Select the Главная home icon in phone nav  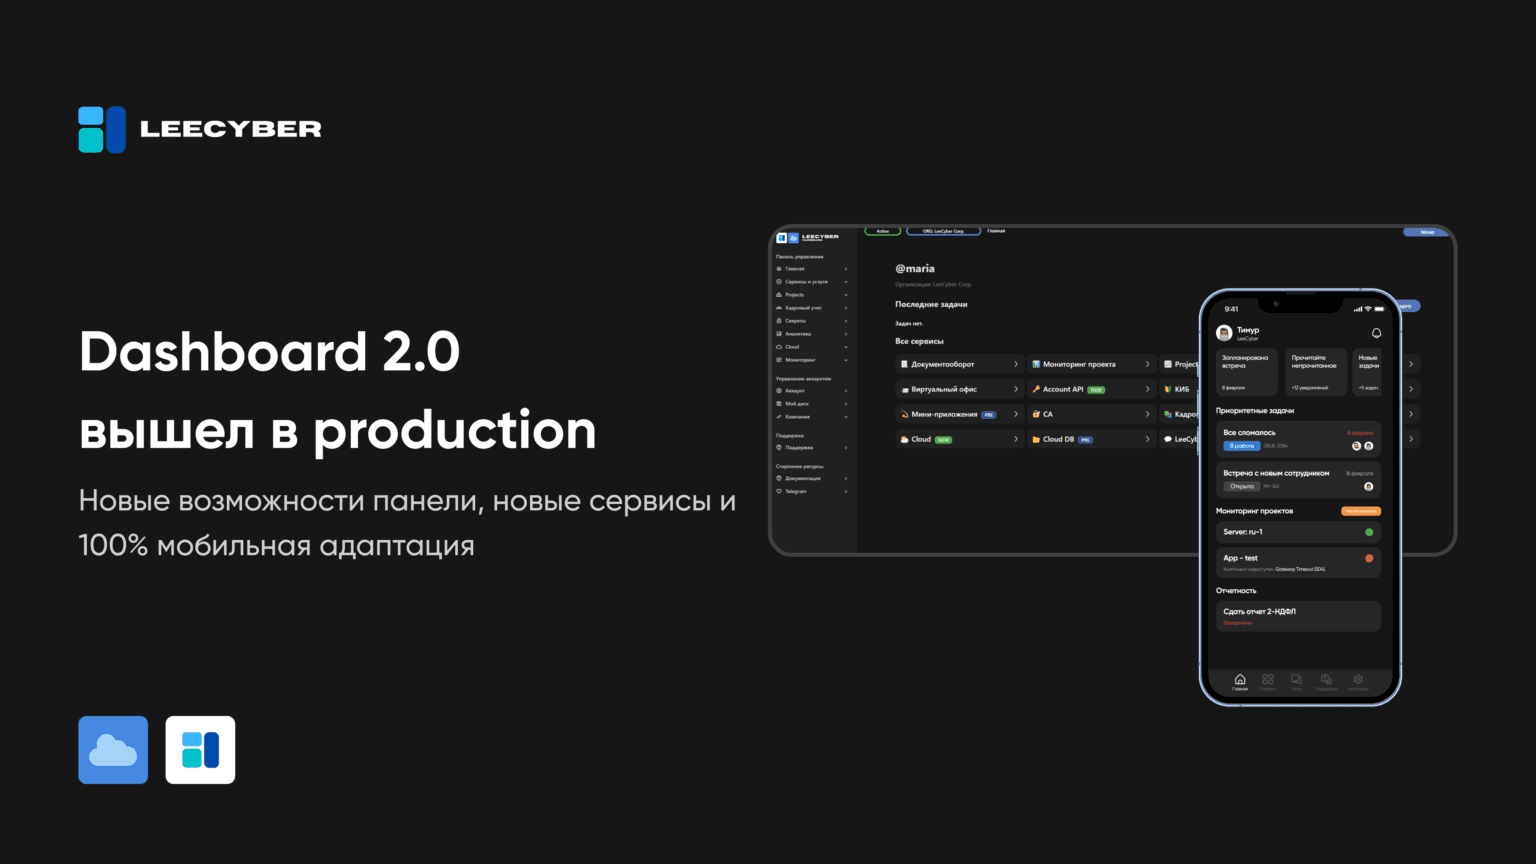(1239, 679)
